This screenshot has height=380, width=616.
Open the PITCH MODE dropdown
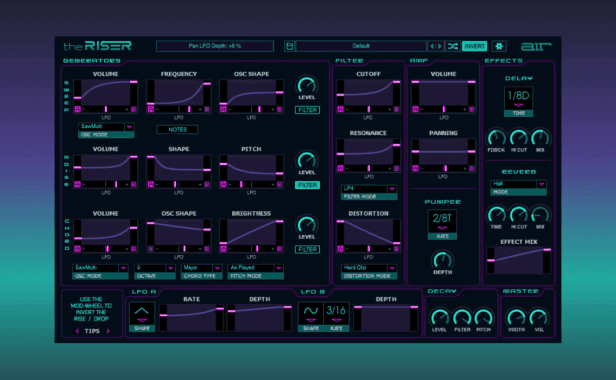point(255,268)
